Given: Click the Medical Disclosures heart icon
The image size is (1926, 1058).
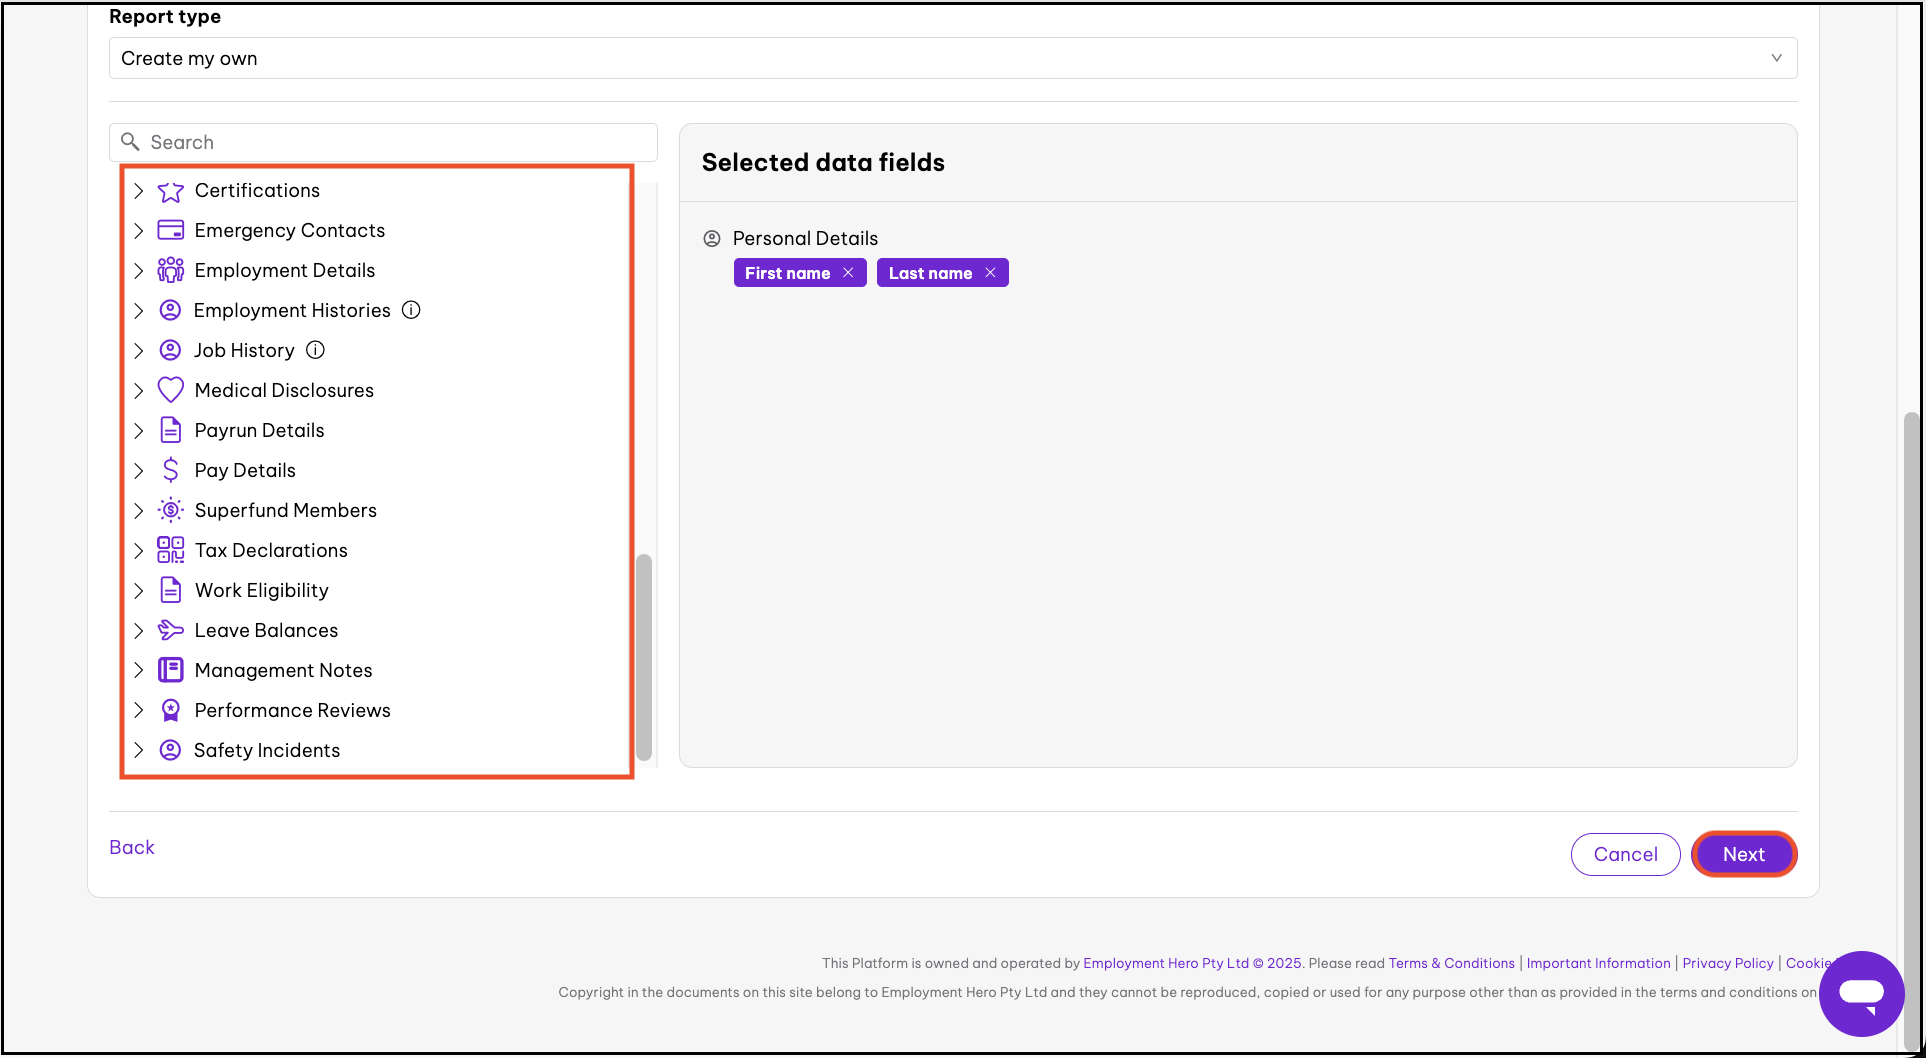Looking at the screenshot, I should coord(170,390).
